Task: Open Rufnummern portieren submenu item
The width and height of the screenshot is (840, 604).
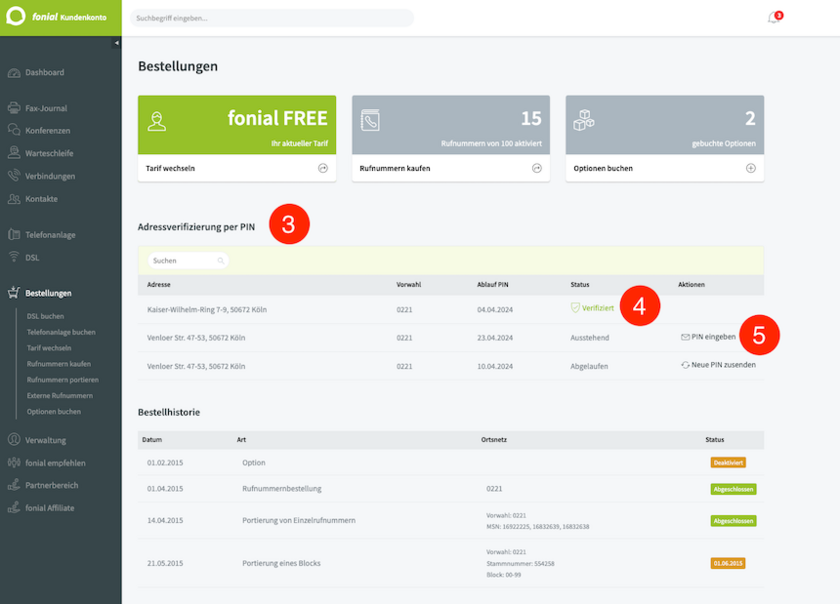Action: (63, 380)
